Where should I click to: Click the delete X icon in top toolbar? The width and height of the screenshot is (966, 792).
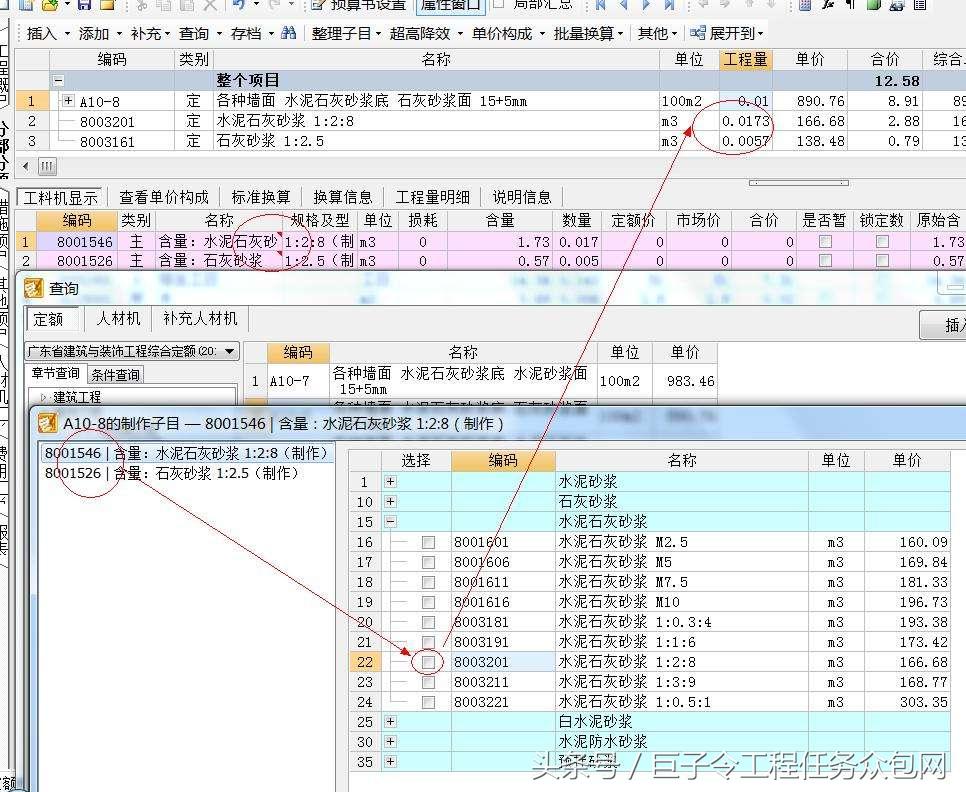pyautogui.click(x=209, y=5)
